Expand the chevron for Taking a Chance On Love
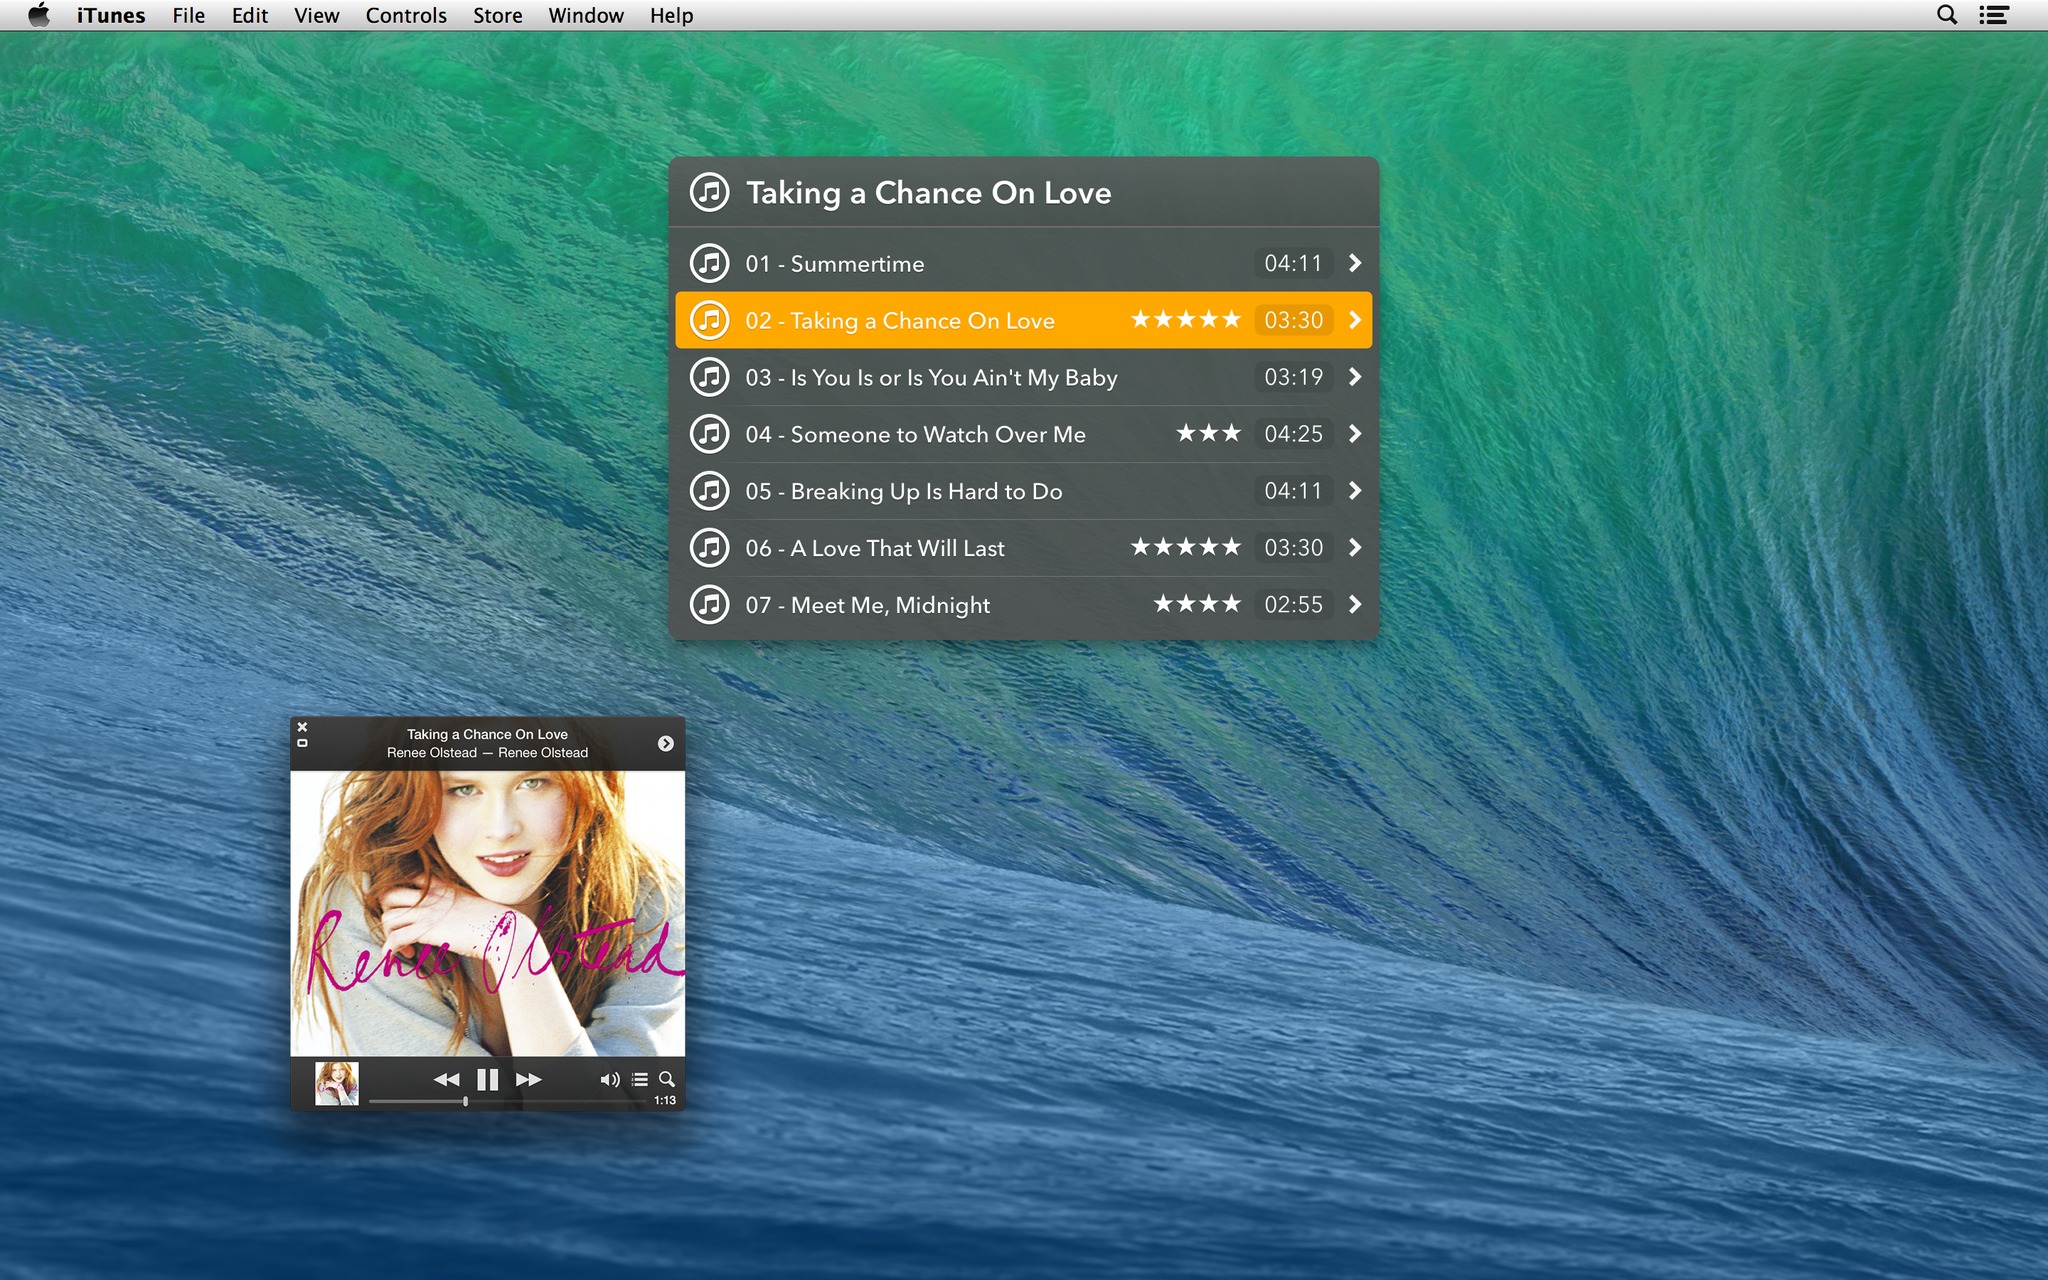Viewport: 2048px width, 1280px height. 1354,320
